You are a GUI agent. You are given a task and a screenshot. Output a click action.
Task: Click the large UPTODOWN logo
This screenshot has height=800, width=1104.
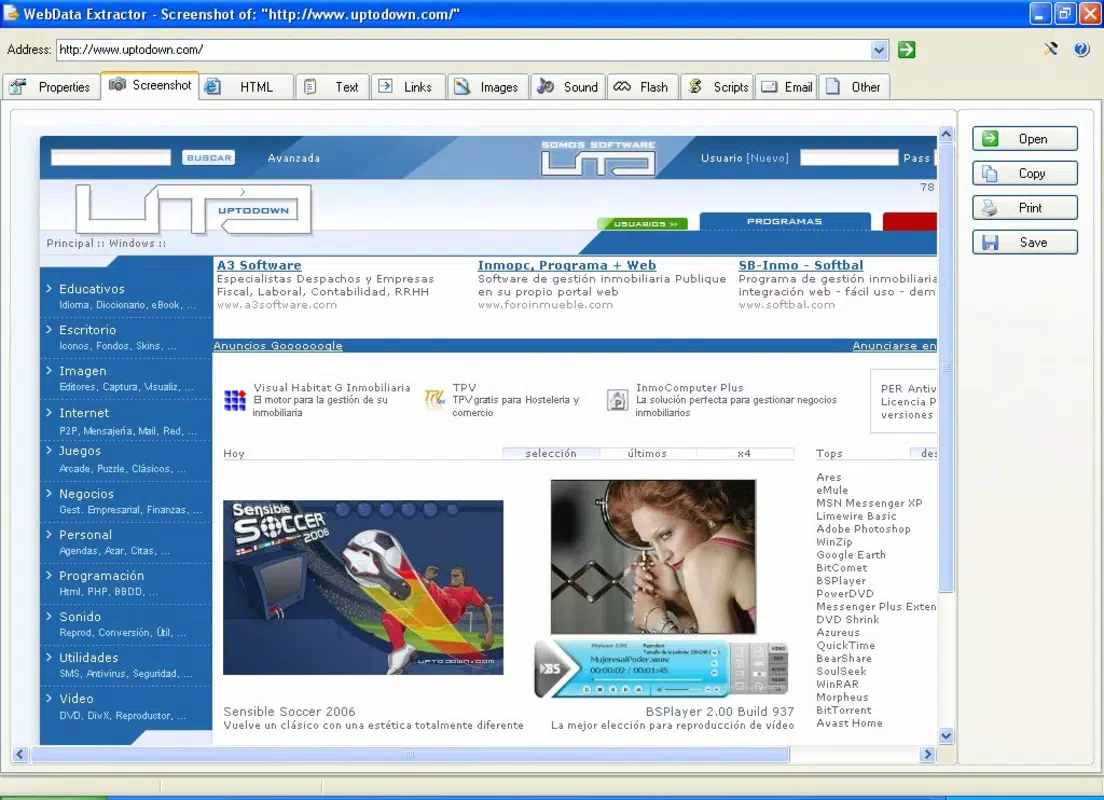(x=193, y=209)
